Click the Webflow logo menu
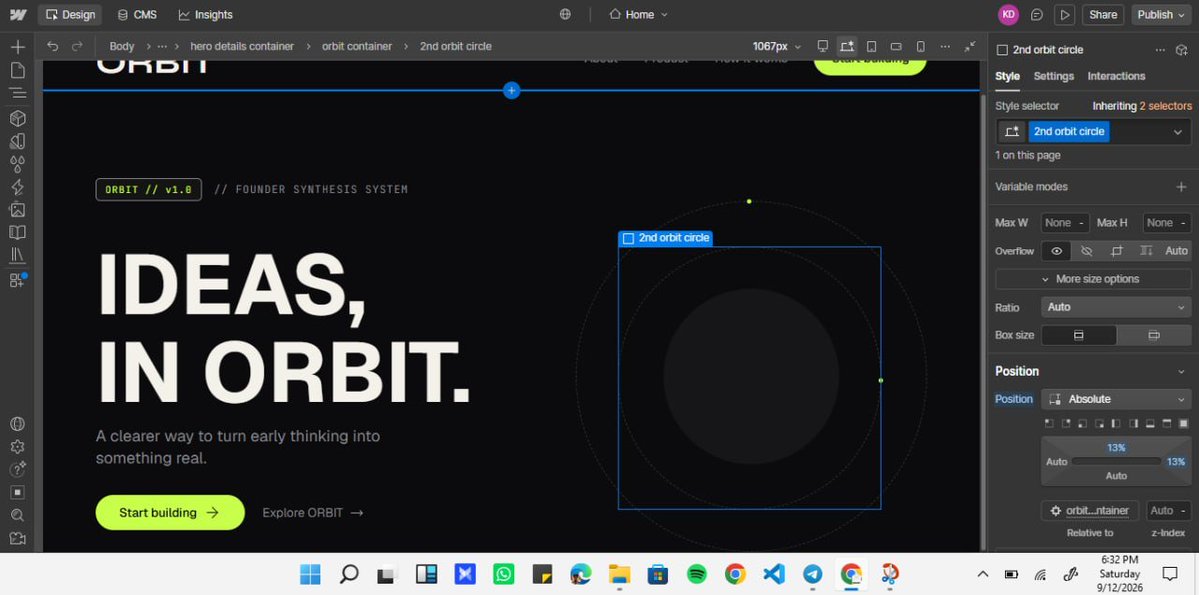The width and height of the screenshot is (1199, 595). tap(18, 15)
